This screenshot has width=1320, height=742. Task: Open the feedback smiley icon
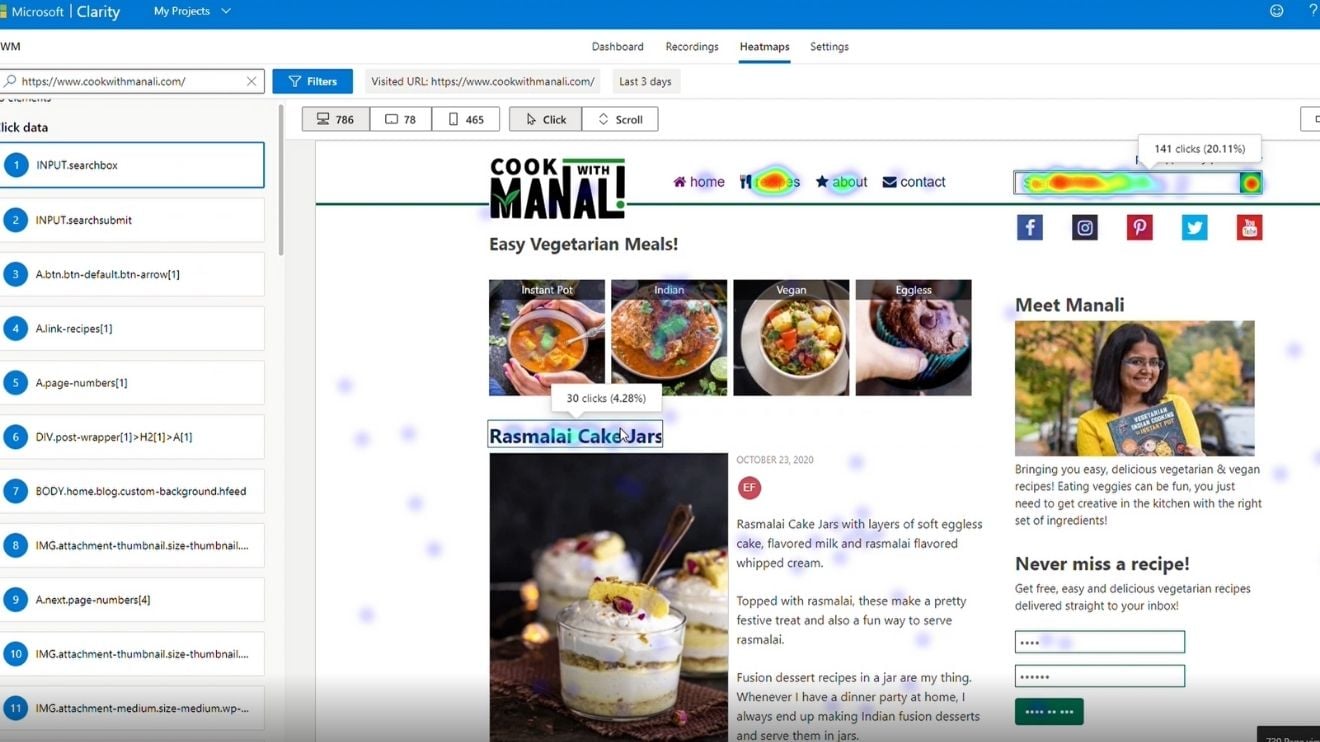1276,11
